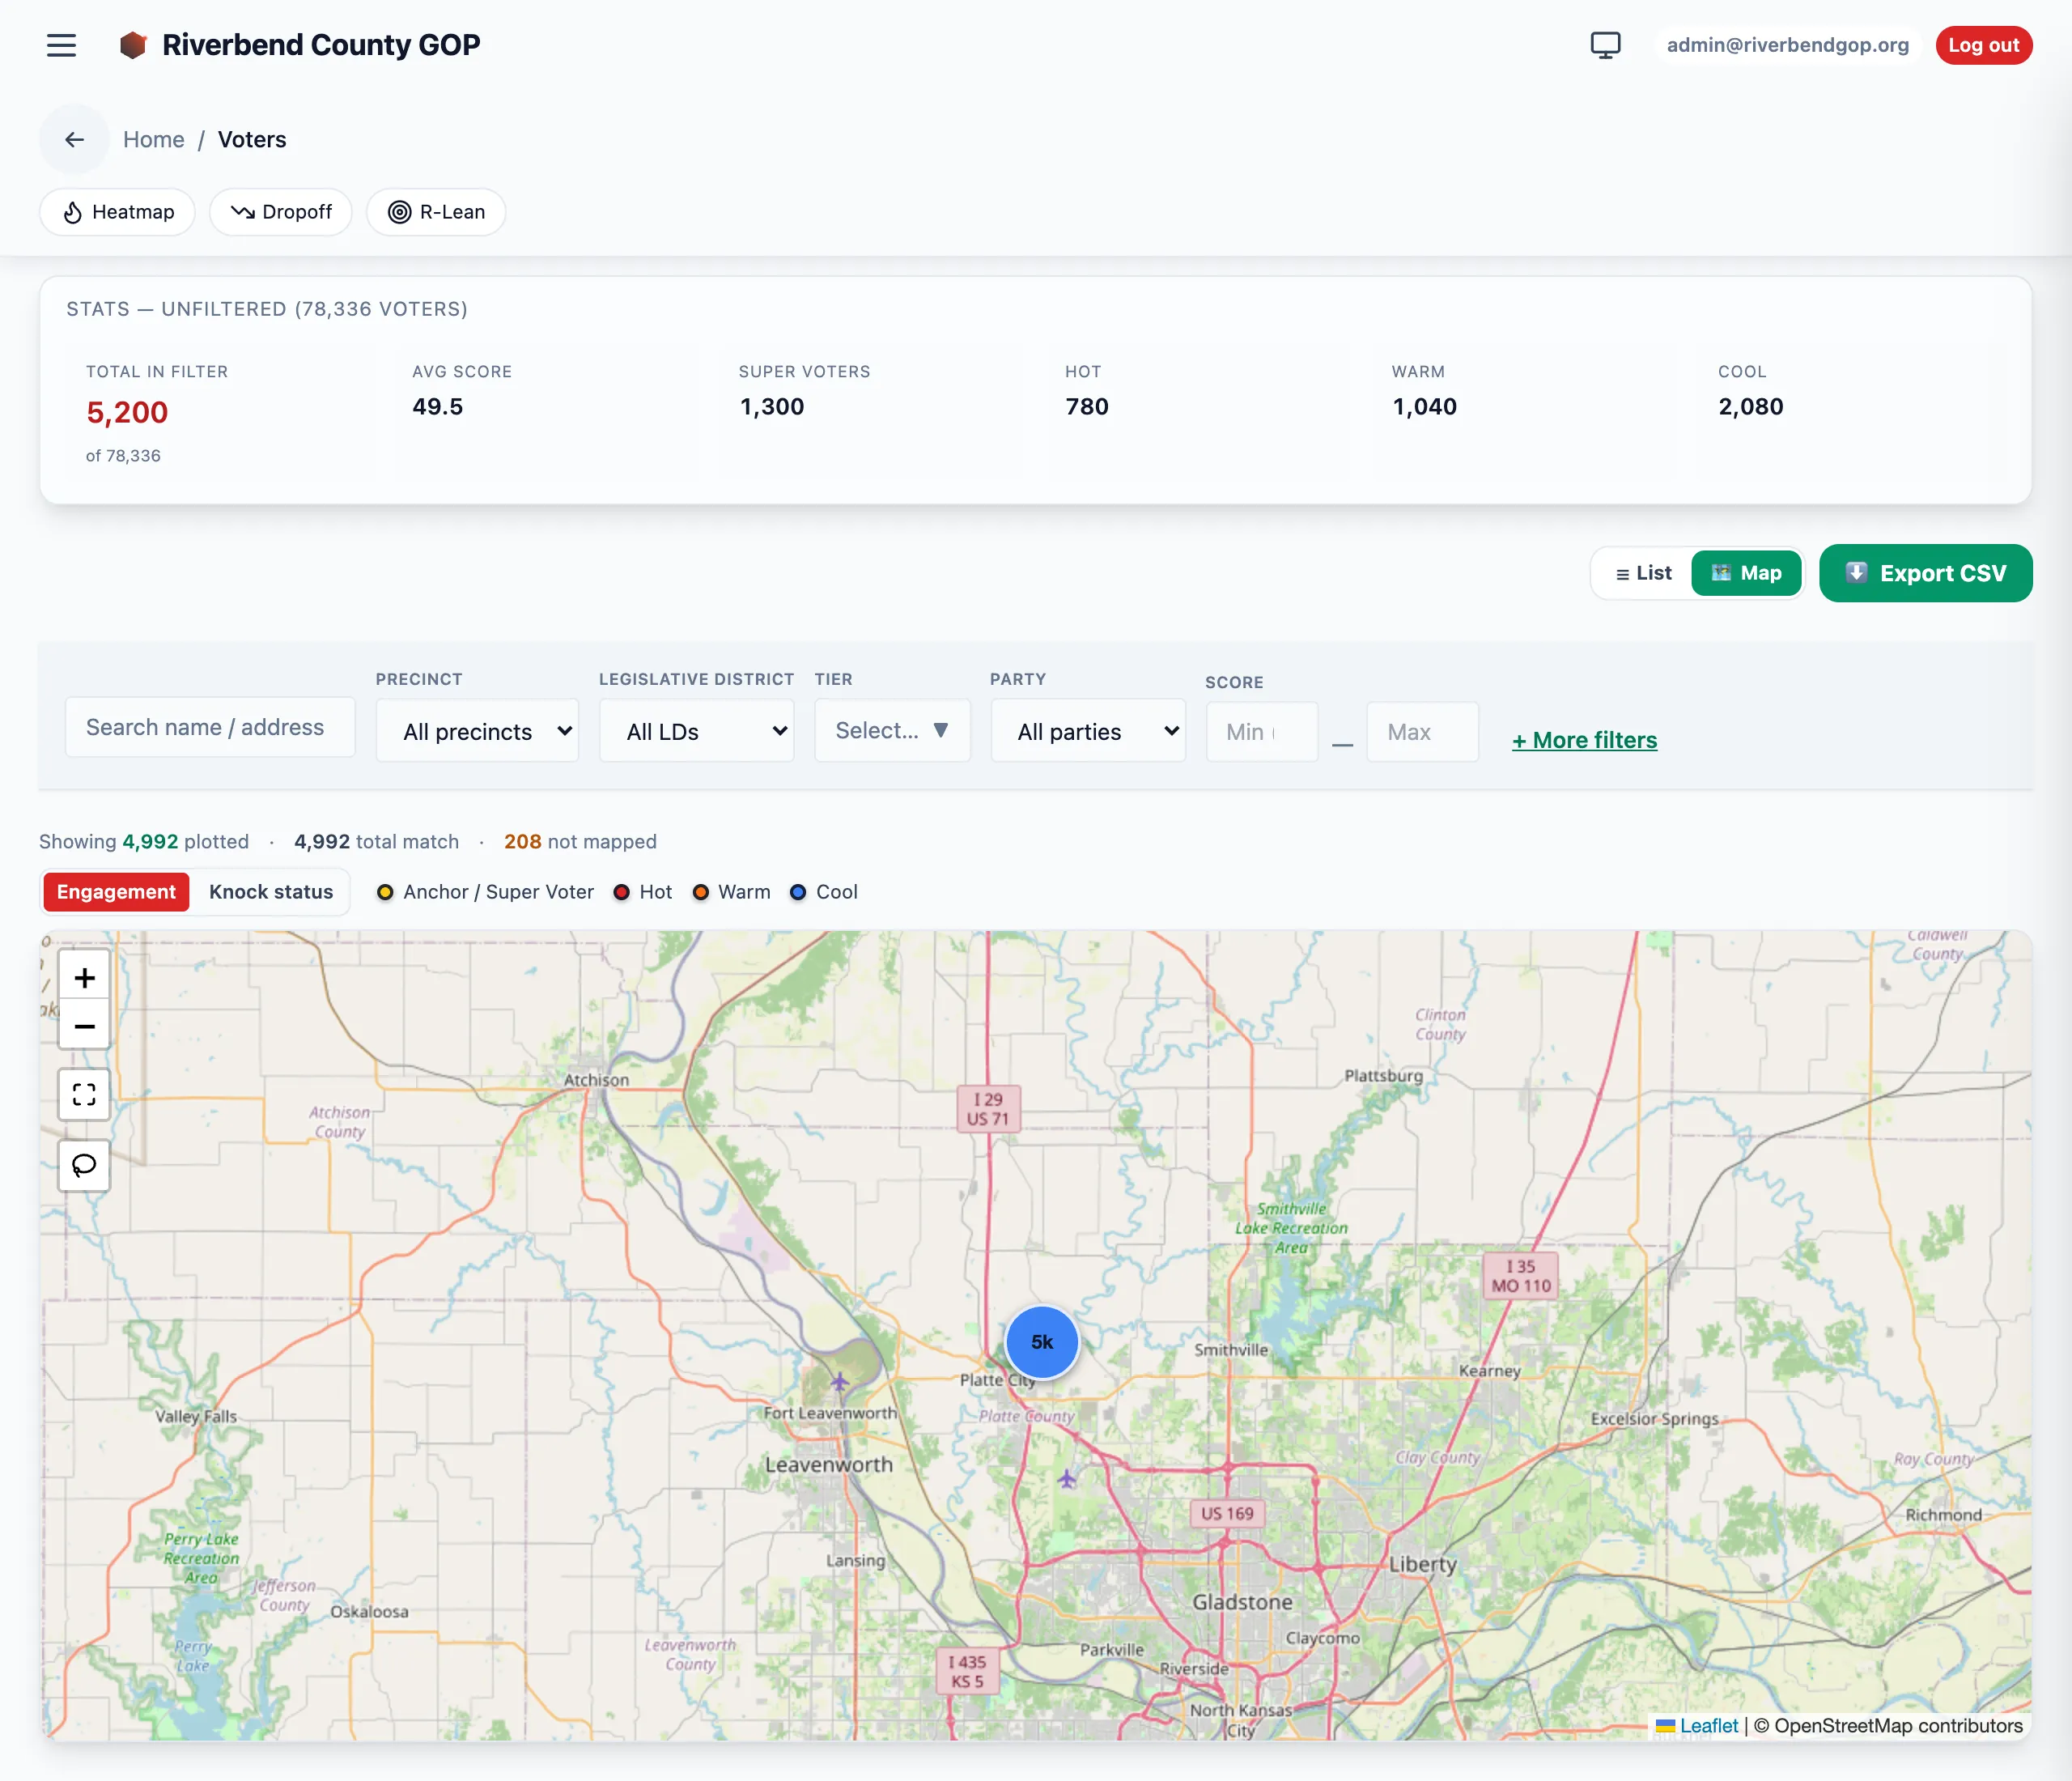Enter fullscreen map view
Screen dimensions: 2072x1781
pyautogui.click(x=84, y=1094)
